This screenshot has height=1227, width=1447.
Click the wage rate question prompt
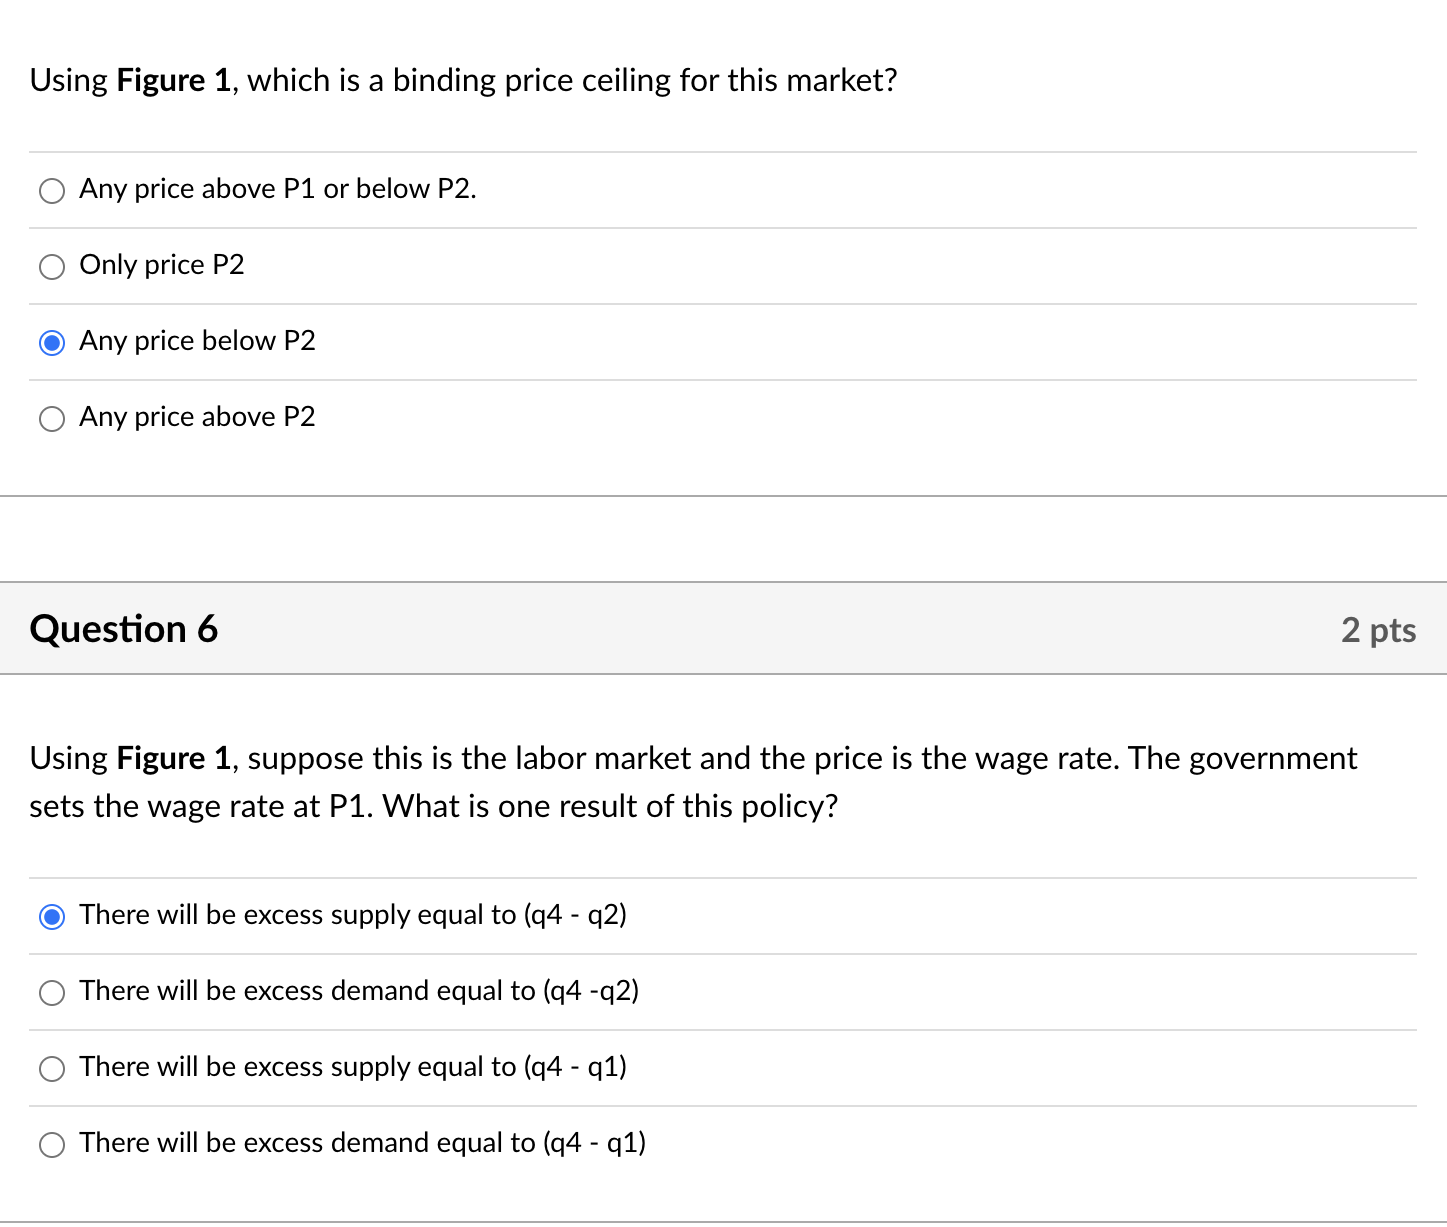click(692, 781)
